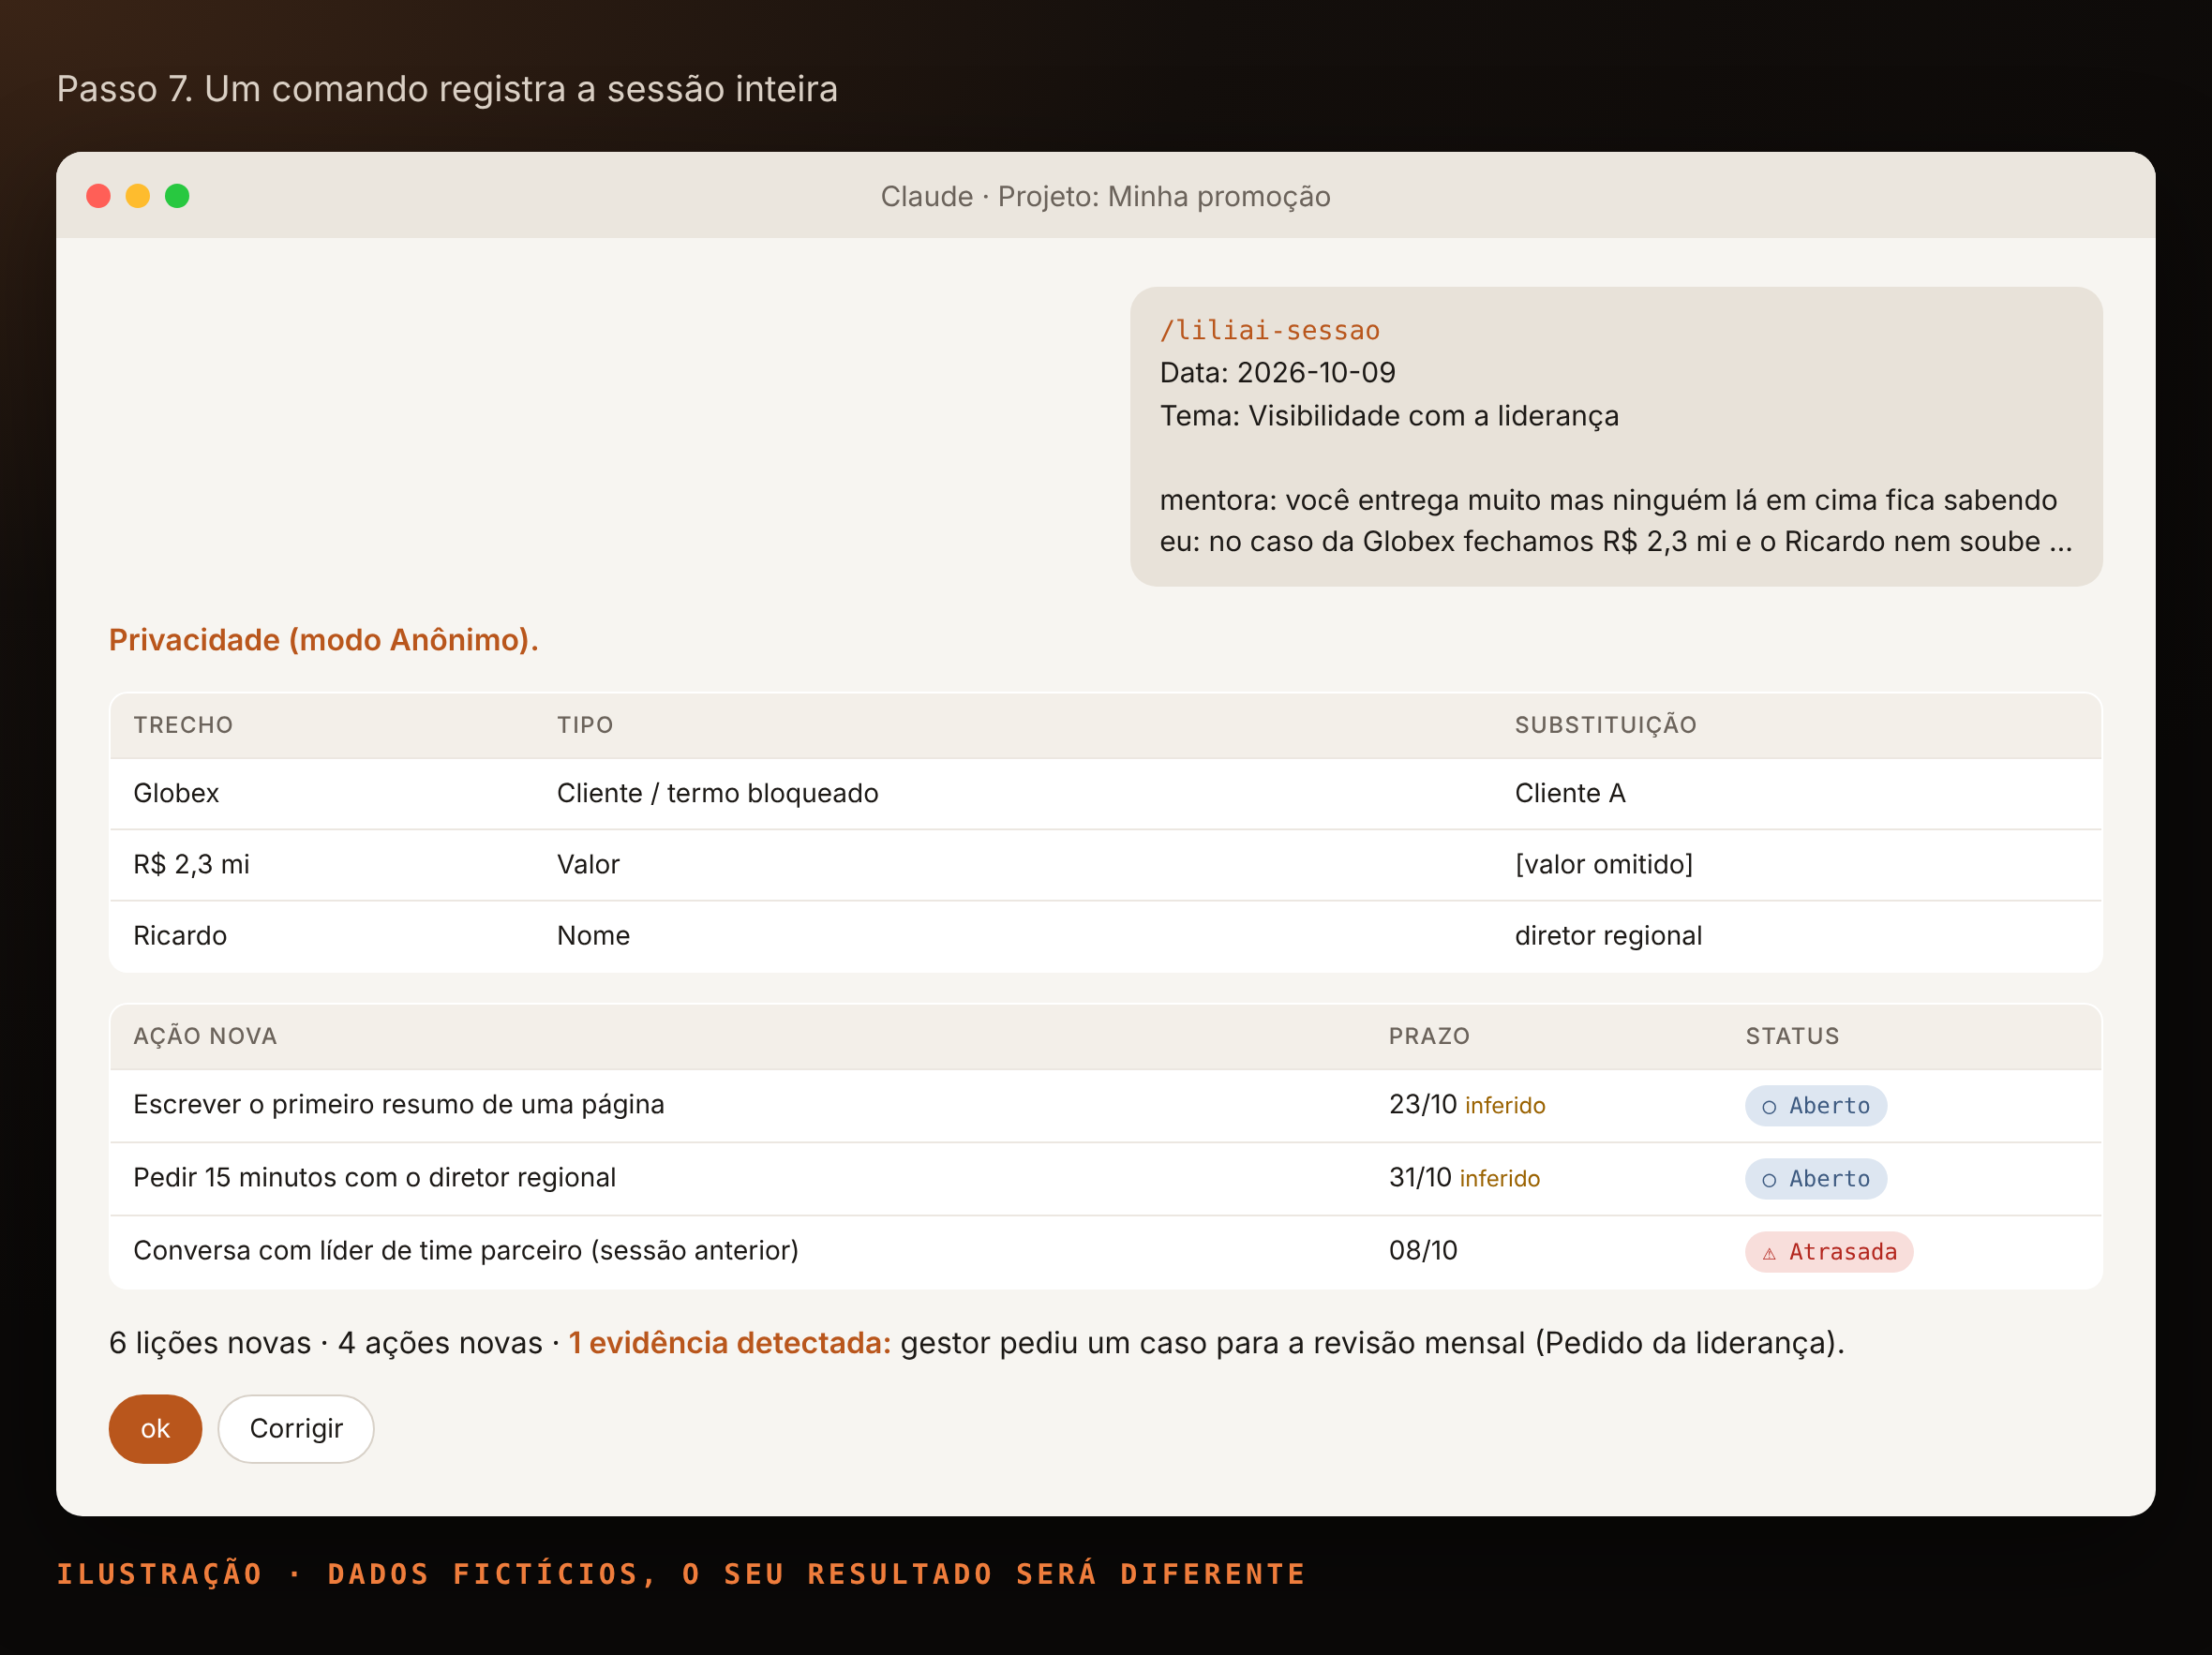The height and width of the screenshot is (1655, 2212).
Task: Click 'Pedir 15 minutos com o diretor regional'
Action: click(374, 1177)
